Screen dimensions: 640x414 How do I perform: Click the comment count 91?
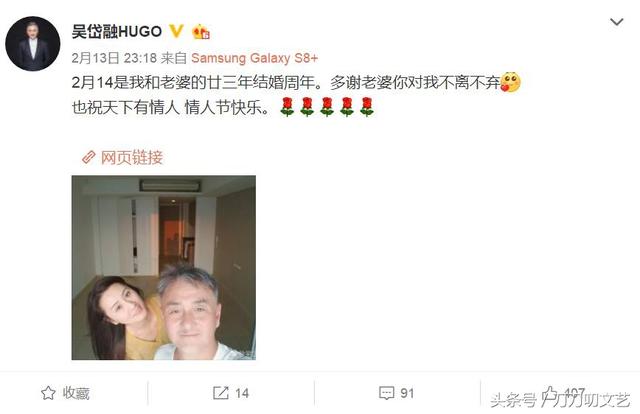point(407,393)
